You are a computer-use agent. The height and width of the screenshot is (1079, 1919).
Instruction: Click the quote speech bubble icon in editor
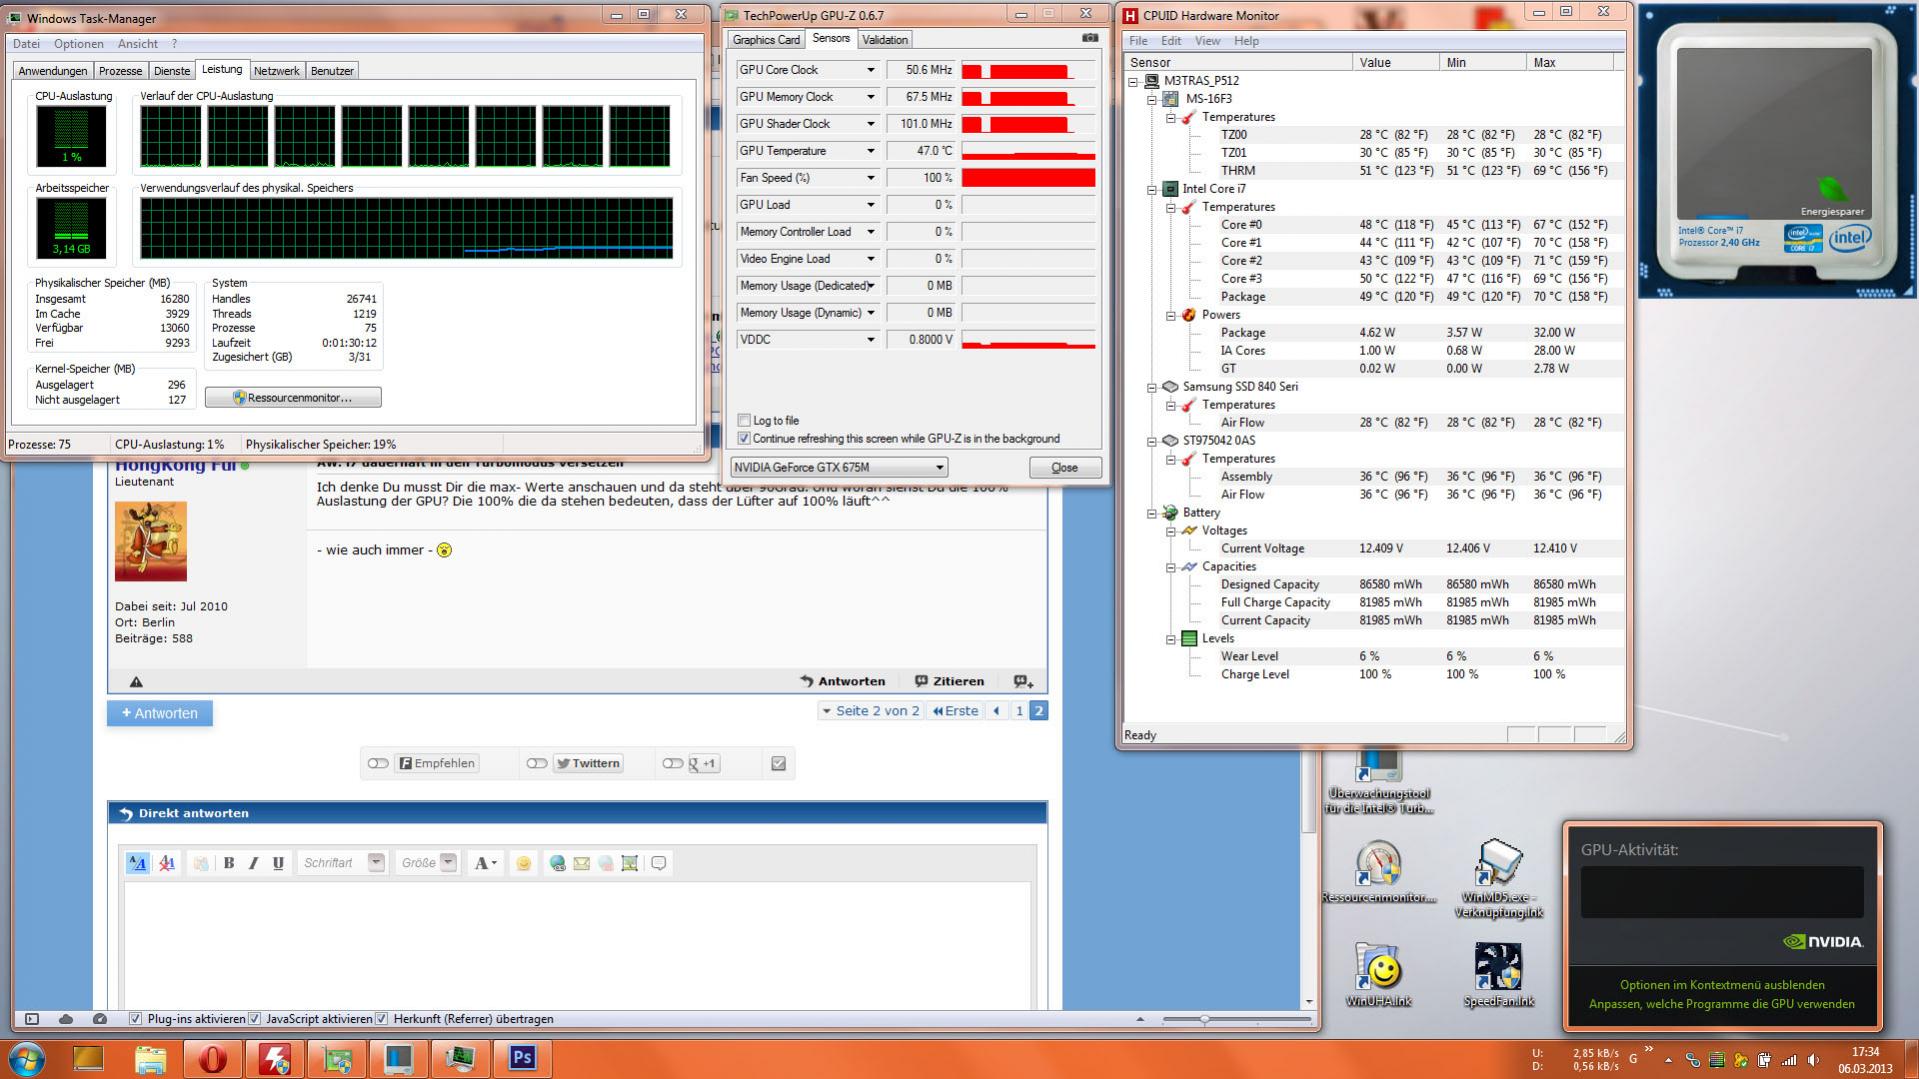[x=658, y=863]
